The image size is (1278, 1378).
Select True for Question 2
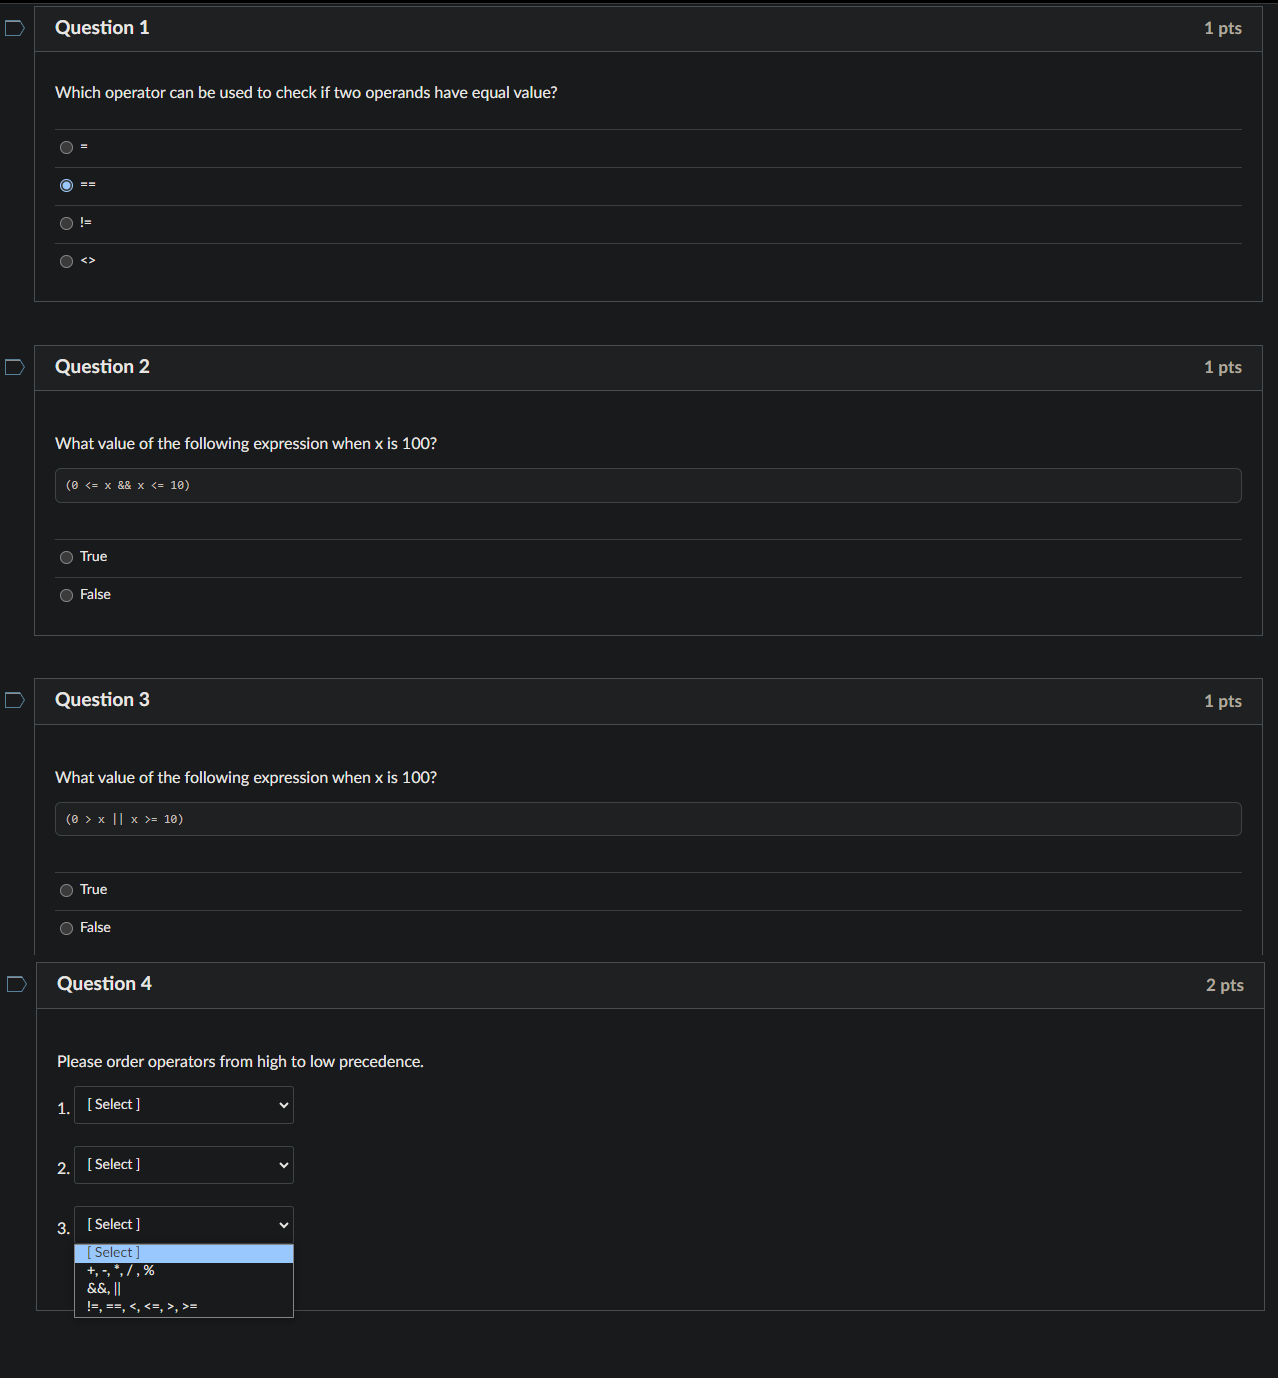(66, 557)
